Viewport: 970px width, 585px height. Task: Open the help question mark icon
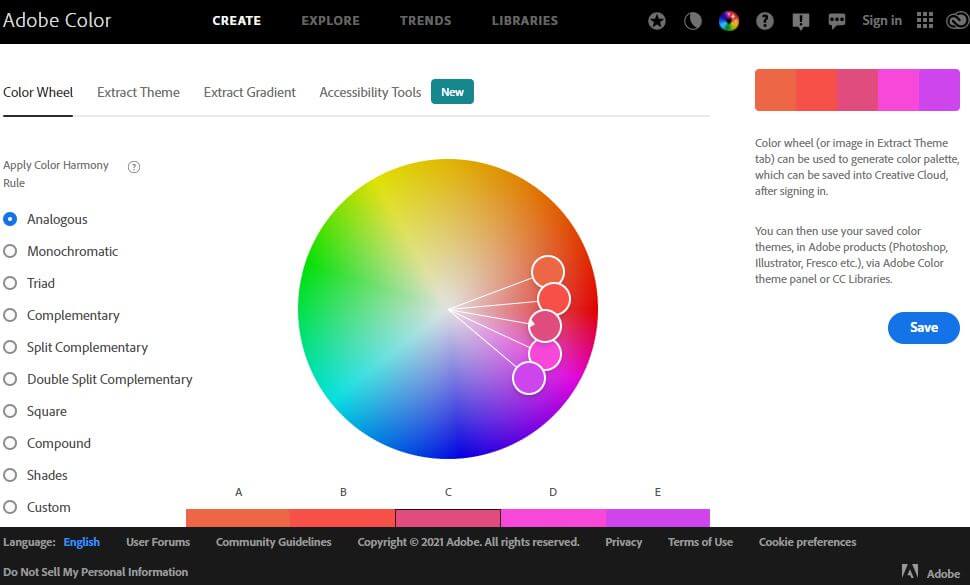click(765, 21)
